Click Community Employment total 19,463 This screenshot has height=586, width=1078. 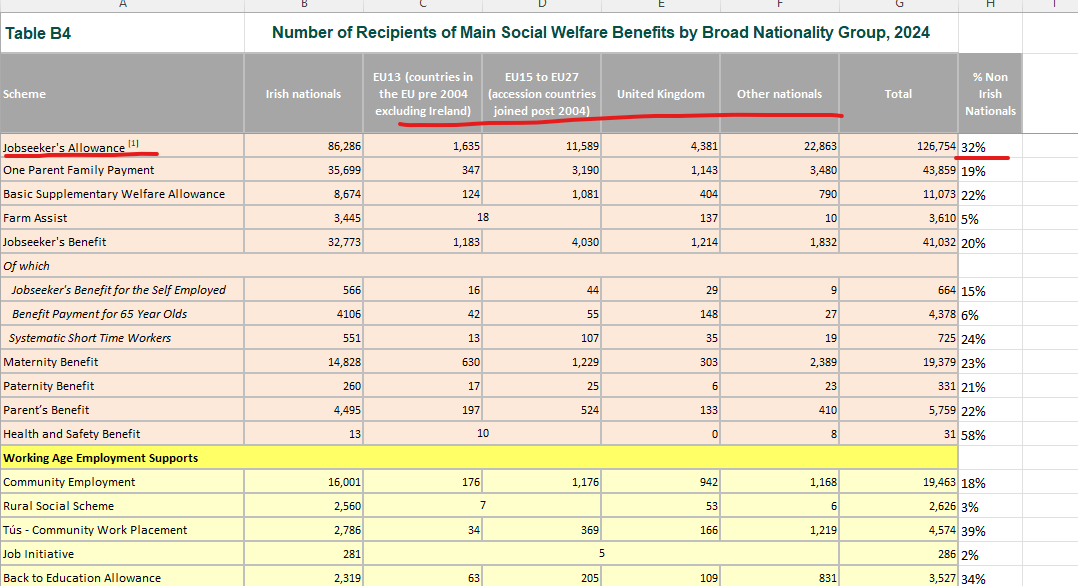(x=899, y=482)
